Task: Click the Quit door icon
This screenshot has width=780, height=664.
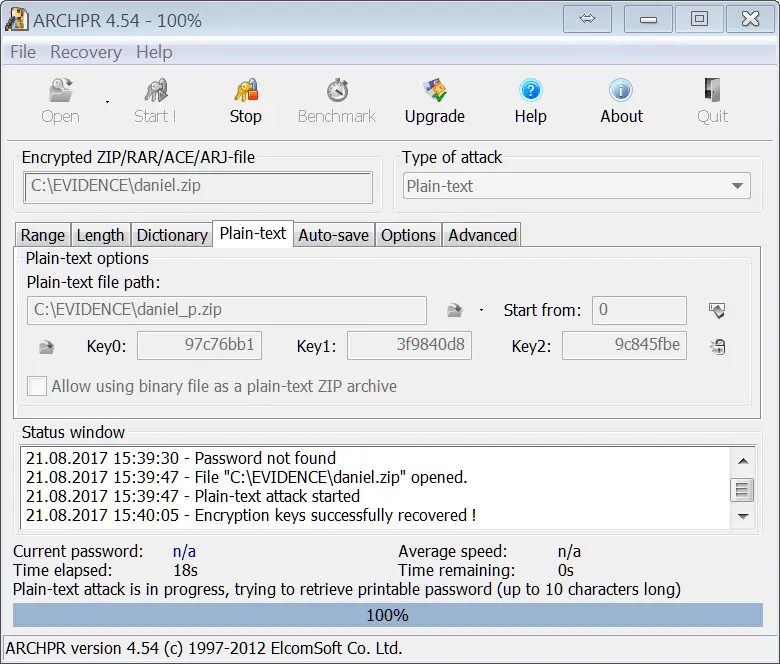Action: coord(712,92)
